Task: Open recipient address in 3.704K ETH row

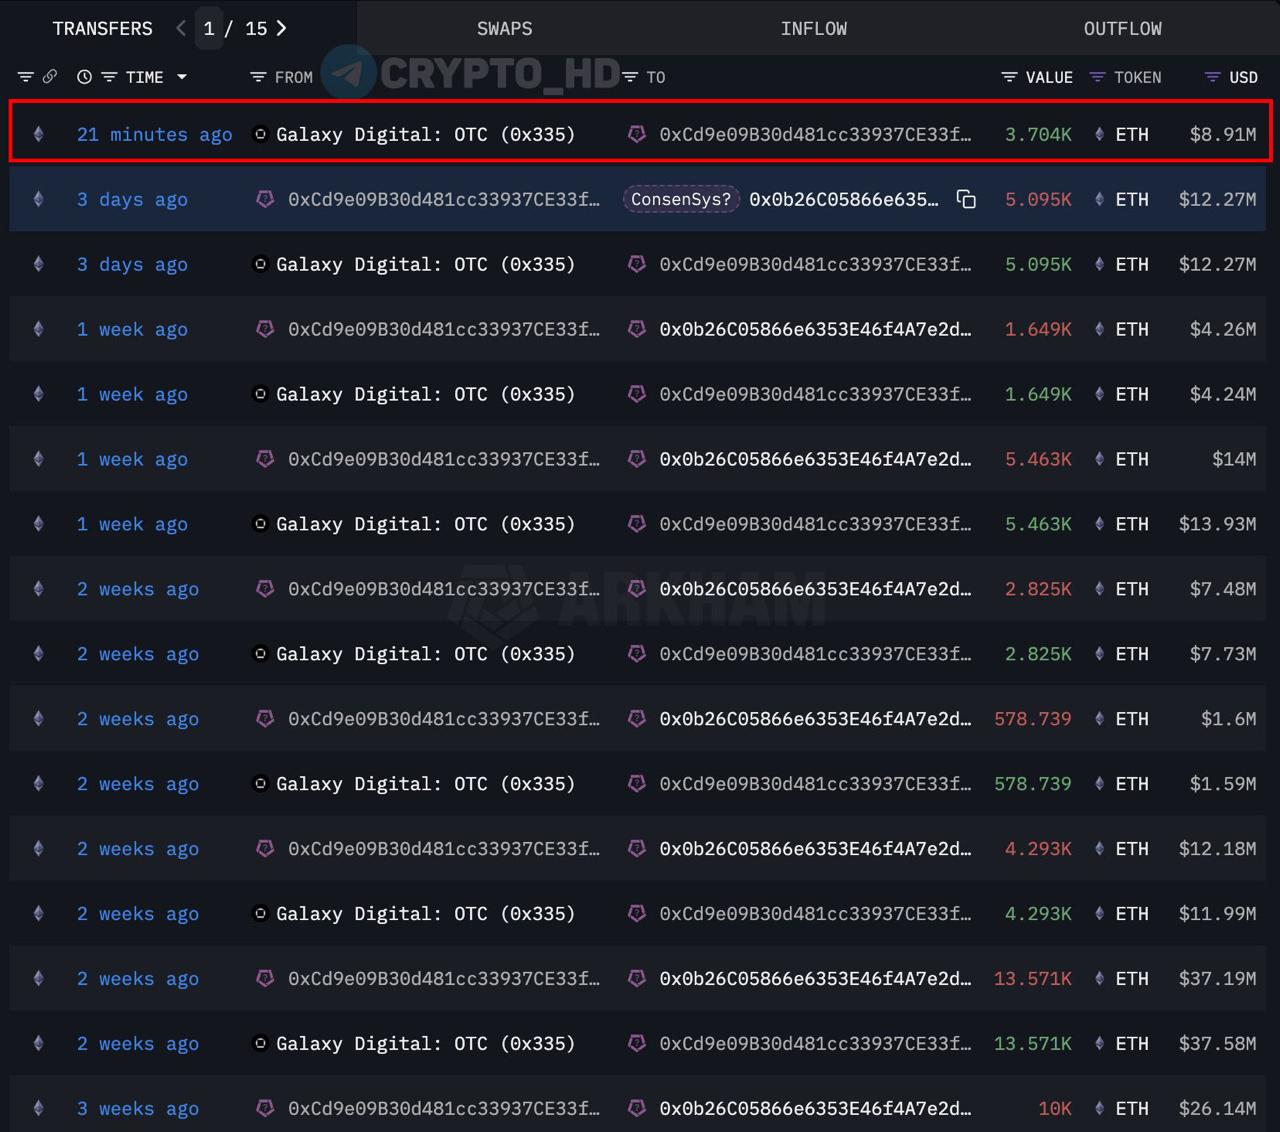Action: click(x=815, y=134)
